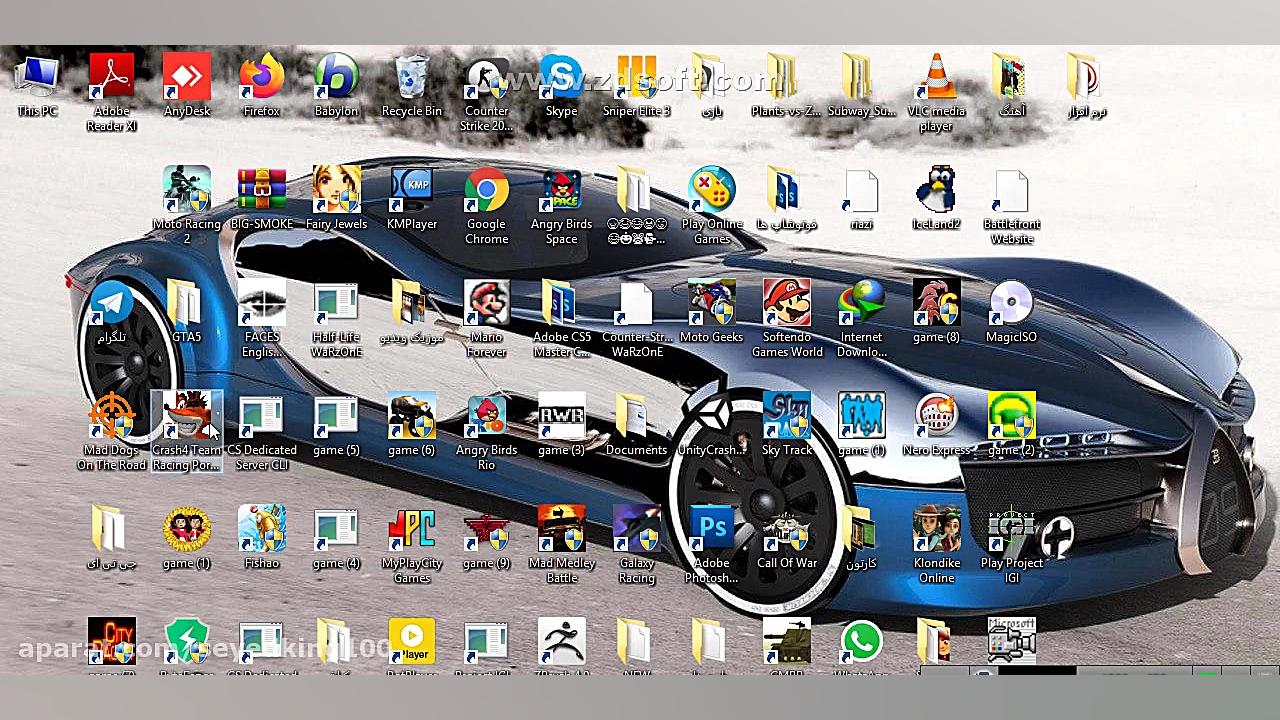Select the Adobe CS5 Master C... folder
The height and width of the screenshot is (720, 1280).
(561, 319)
